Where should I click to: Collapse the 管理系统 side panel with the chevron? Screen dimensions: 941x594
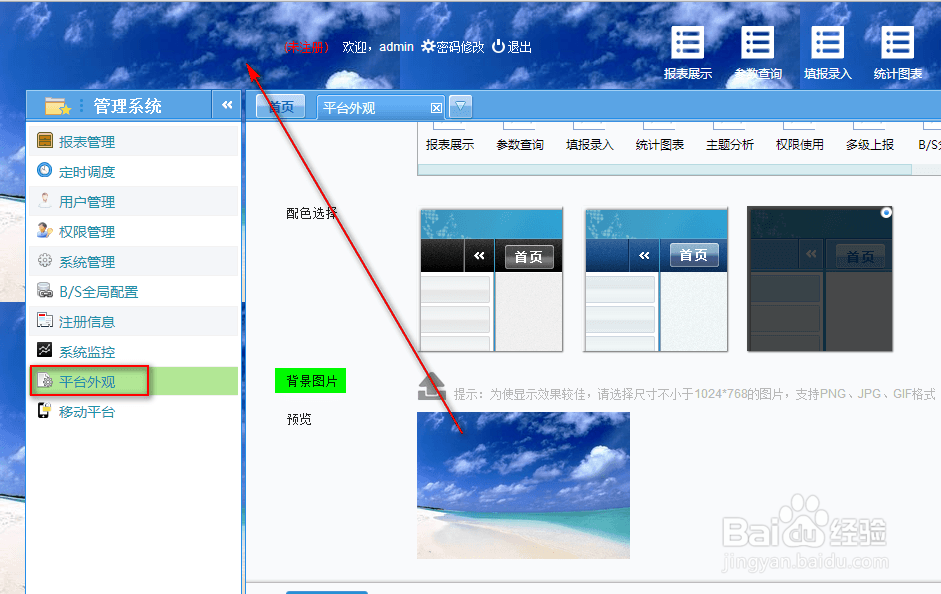pyautogui.click(x=227, y=104)
